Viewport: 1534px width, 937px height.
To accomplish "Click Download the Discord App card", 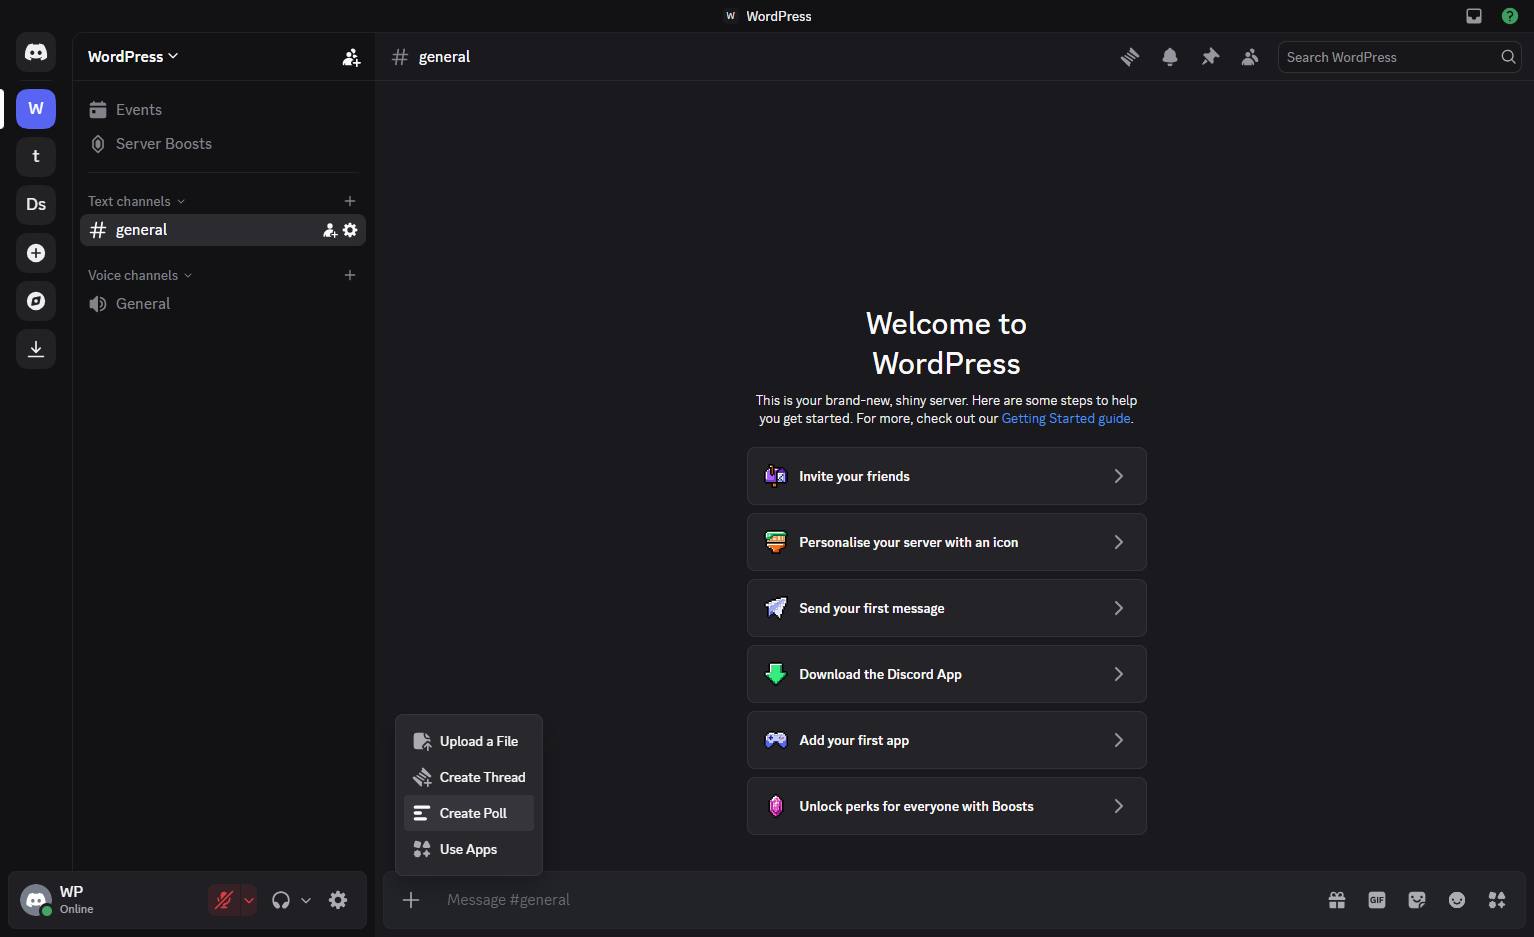I will pyautogui.click(x=947, y=674).
